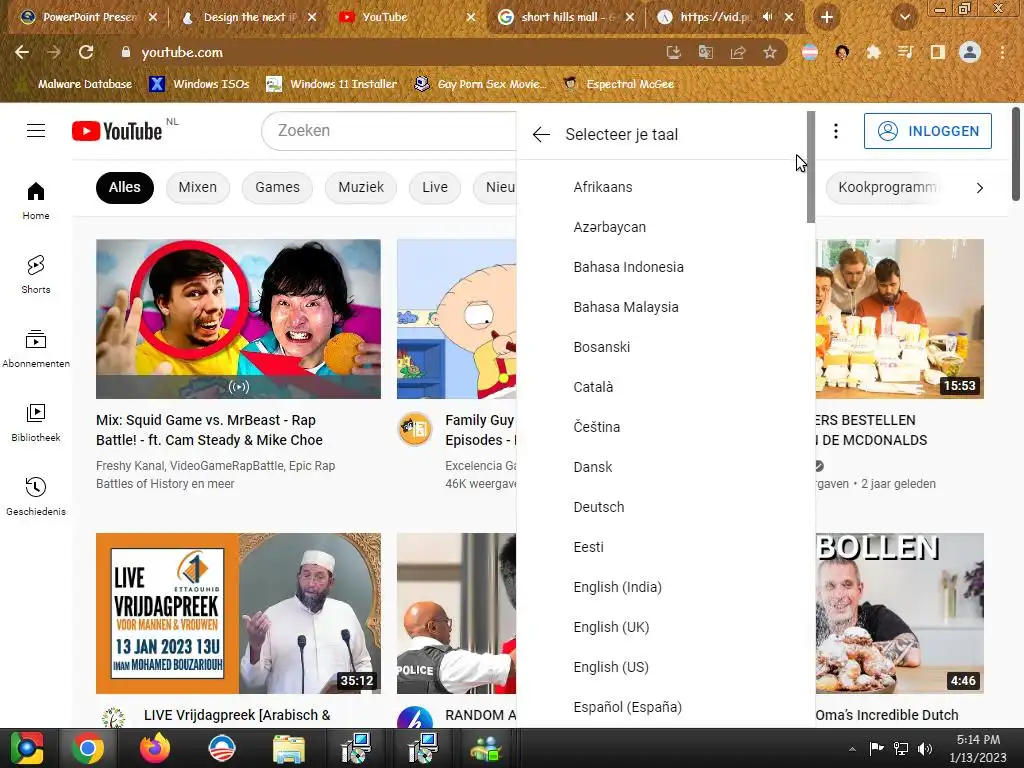Viewport: 1024px width, 768px height.
Task: Switch to the Design the next tab
Action: (x=250, y=17)
